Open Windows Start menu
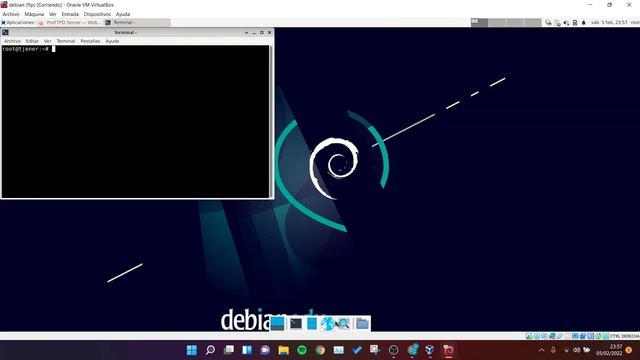This screenshot has width=640, height=360. coord(191,350)
